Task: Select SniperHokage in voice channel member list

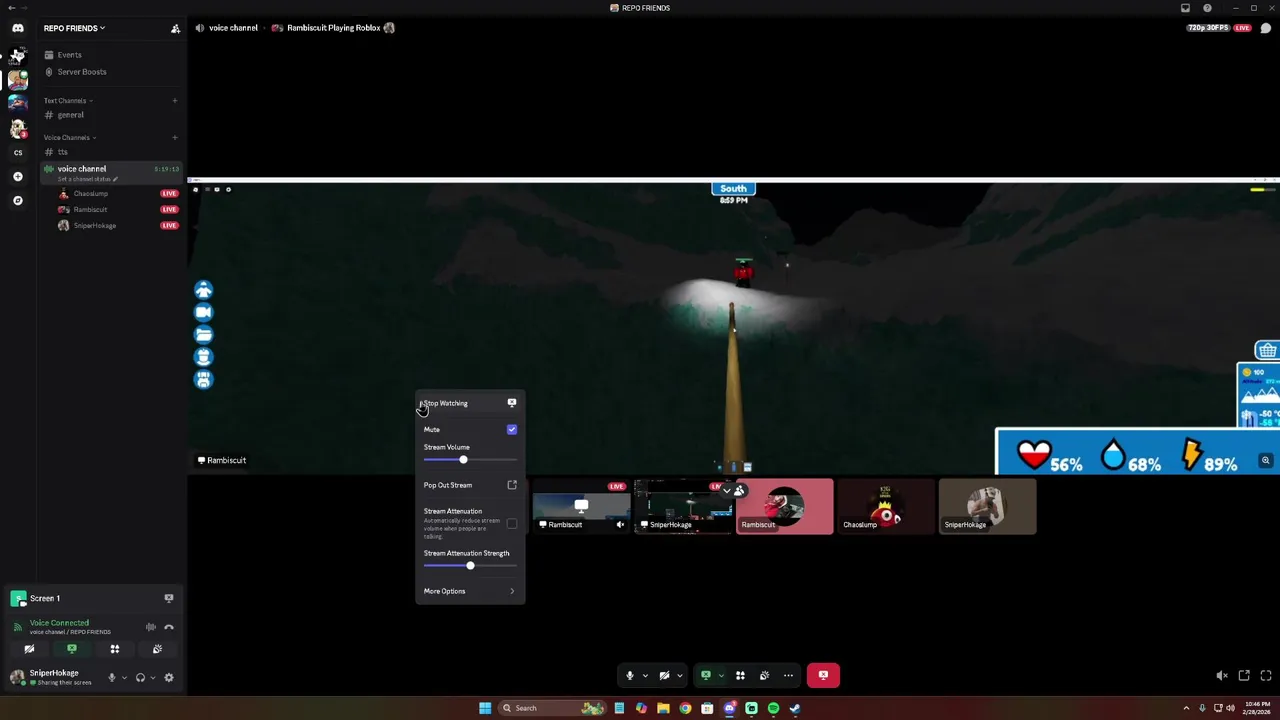Action: coord(117,225)
